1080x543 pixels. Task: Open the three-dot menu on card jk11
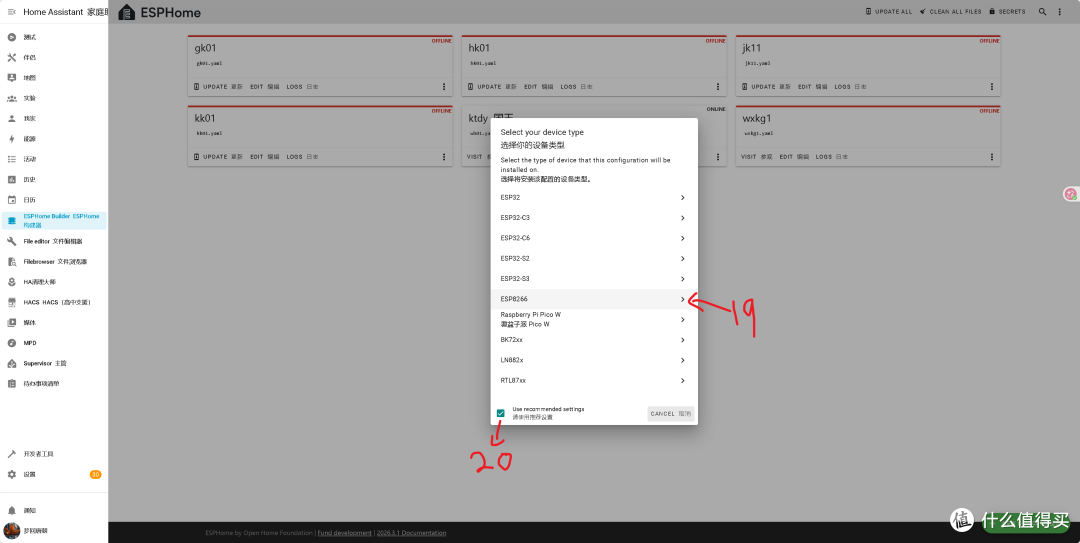click(x=992, y=87)
